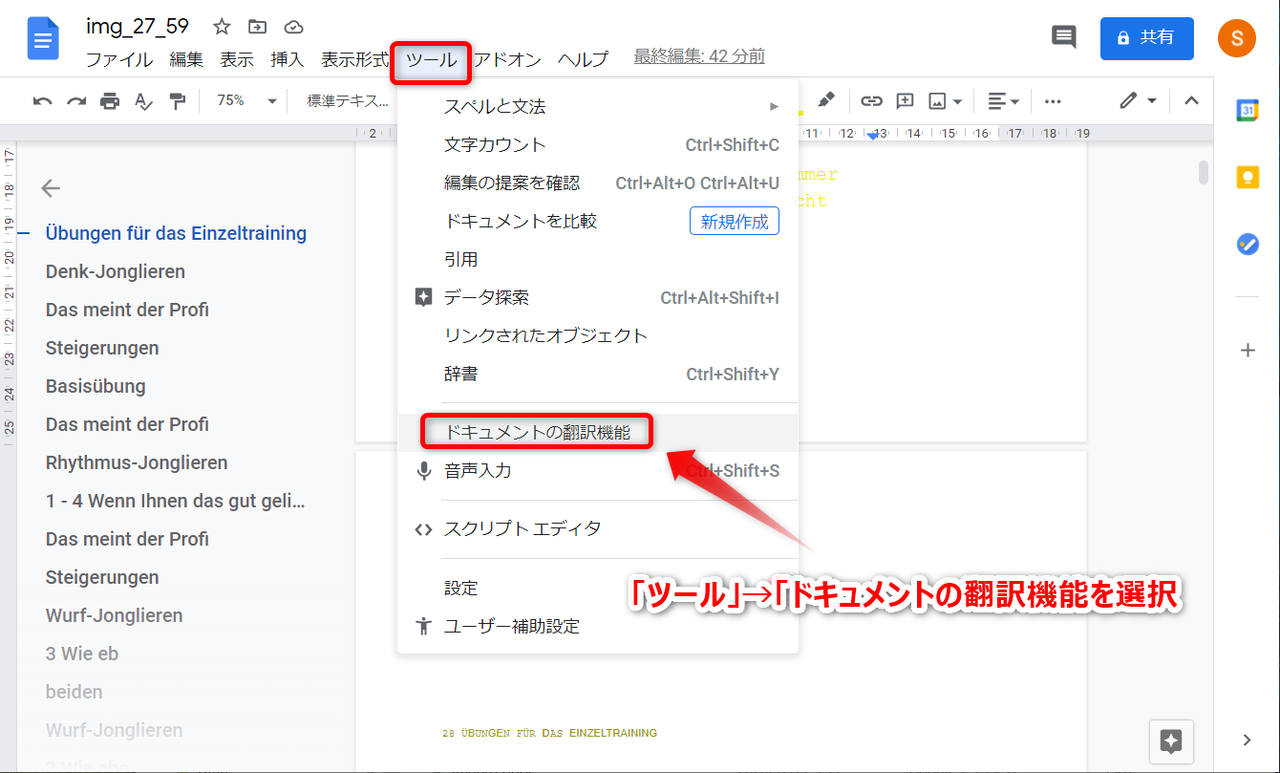The height and width of the screenshot is (773, 1280).
Task: Select ドキュメントの翻訳機能 menu item
Action: (x=598, y=432)
